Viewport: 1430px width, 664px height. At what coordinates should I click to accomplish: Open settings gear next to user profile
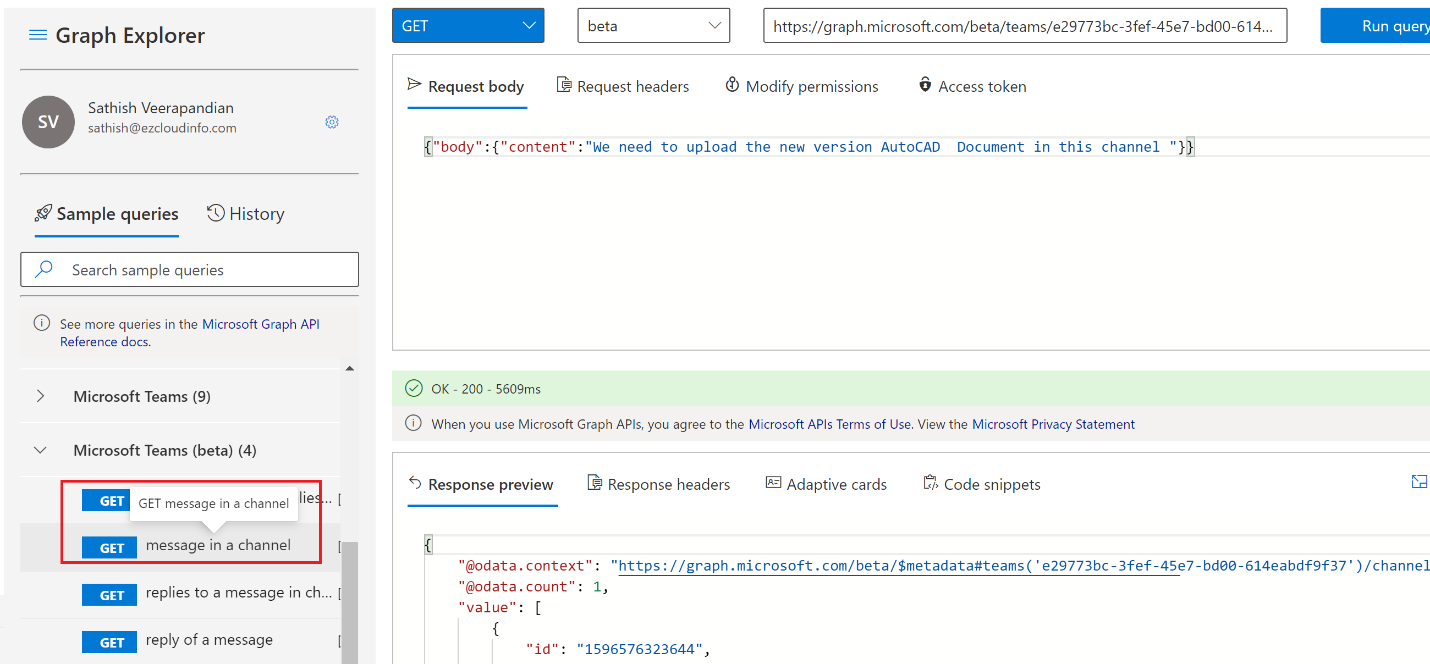[x=332, y=122]
